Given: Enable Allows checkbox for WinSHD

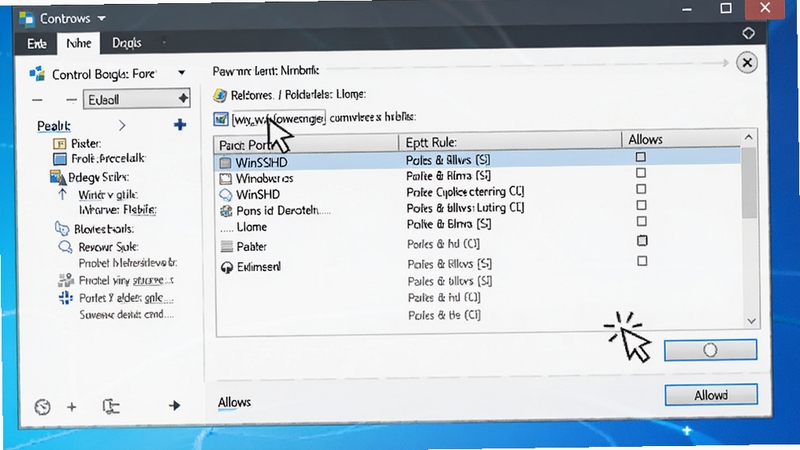Looking at the screenshot, I should pyautogui.click(x=641, y=189).
